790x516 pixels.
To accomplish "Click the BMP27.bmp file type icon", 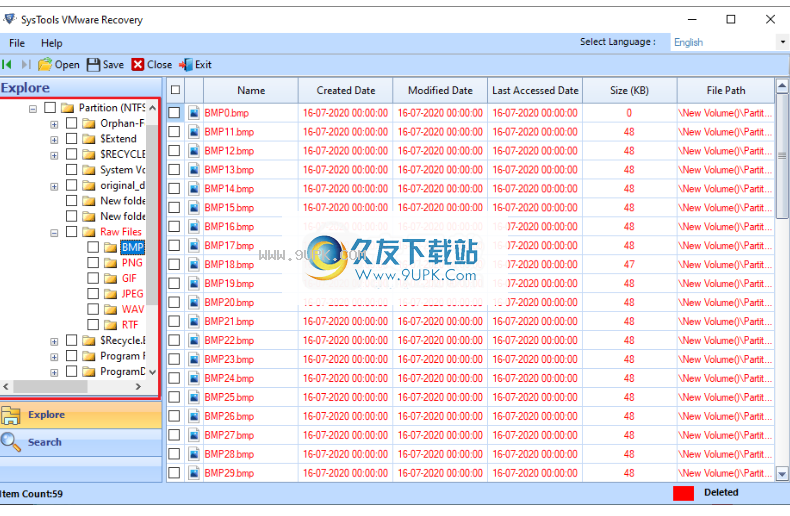I will pos(194,435).
